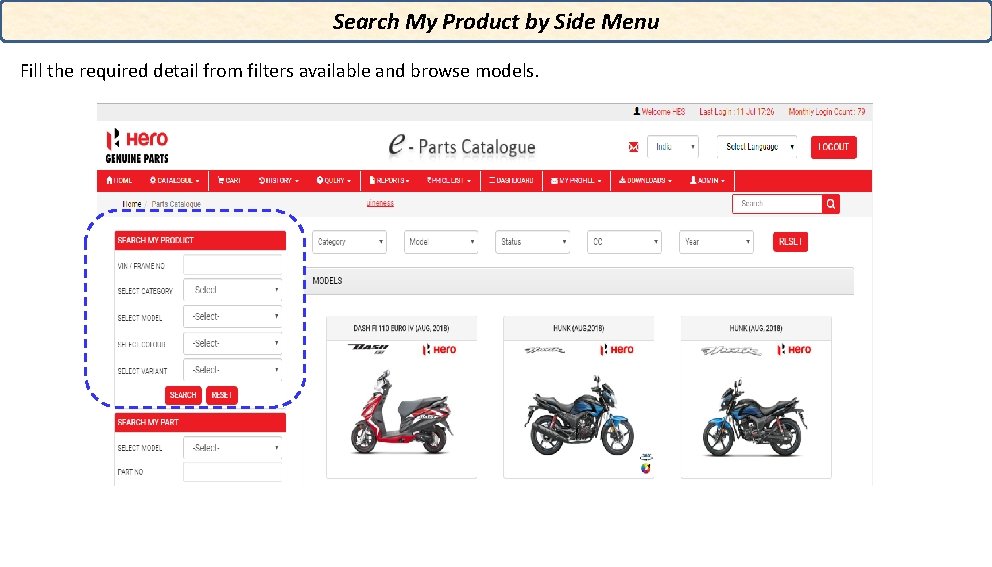The image size is (992, 567).
Task: Click the Models section header
Action: coord(581,280)
